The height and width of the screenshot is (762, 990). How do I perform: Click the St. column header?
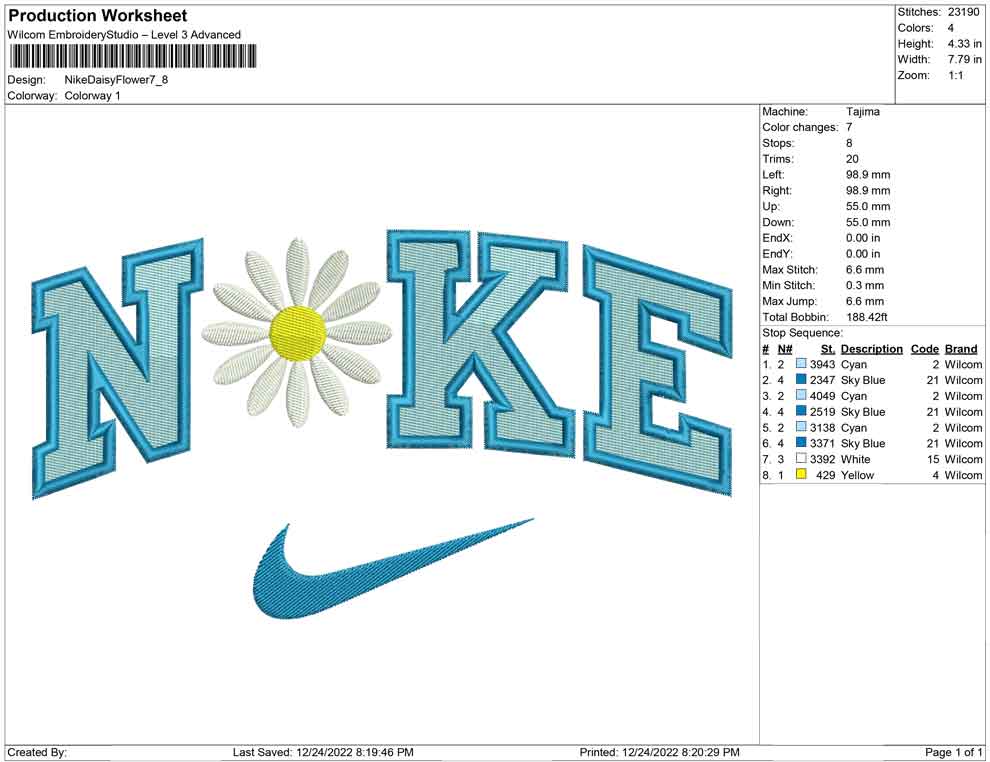pyautogui.click(x=827, y=349)
